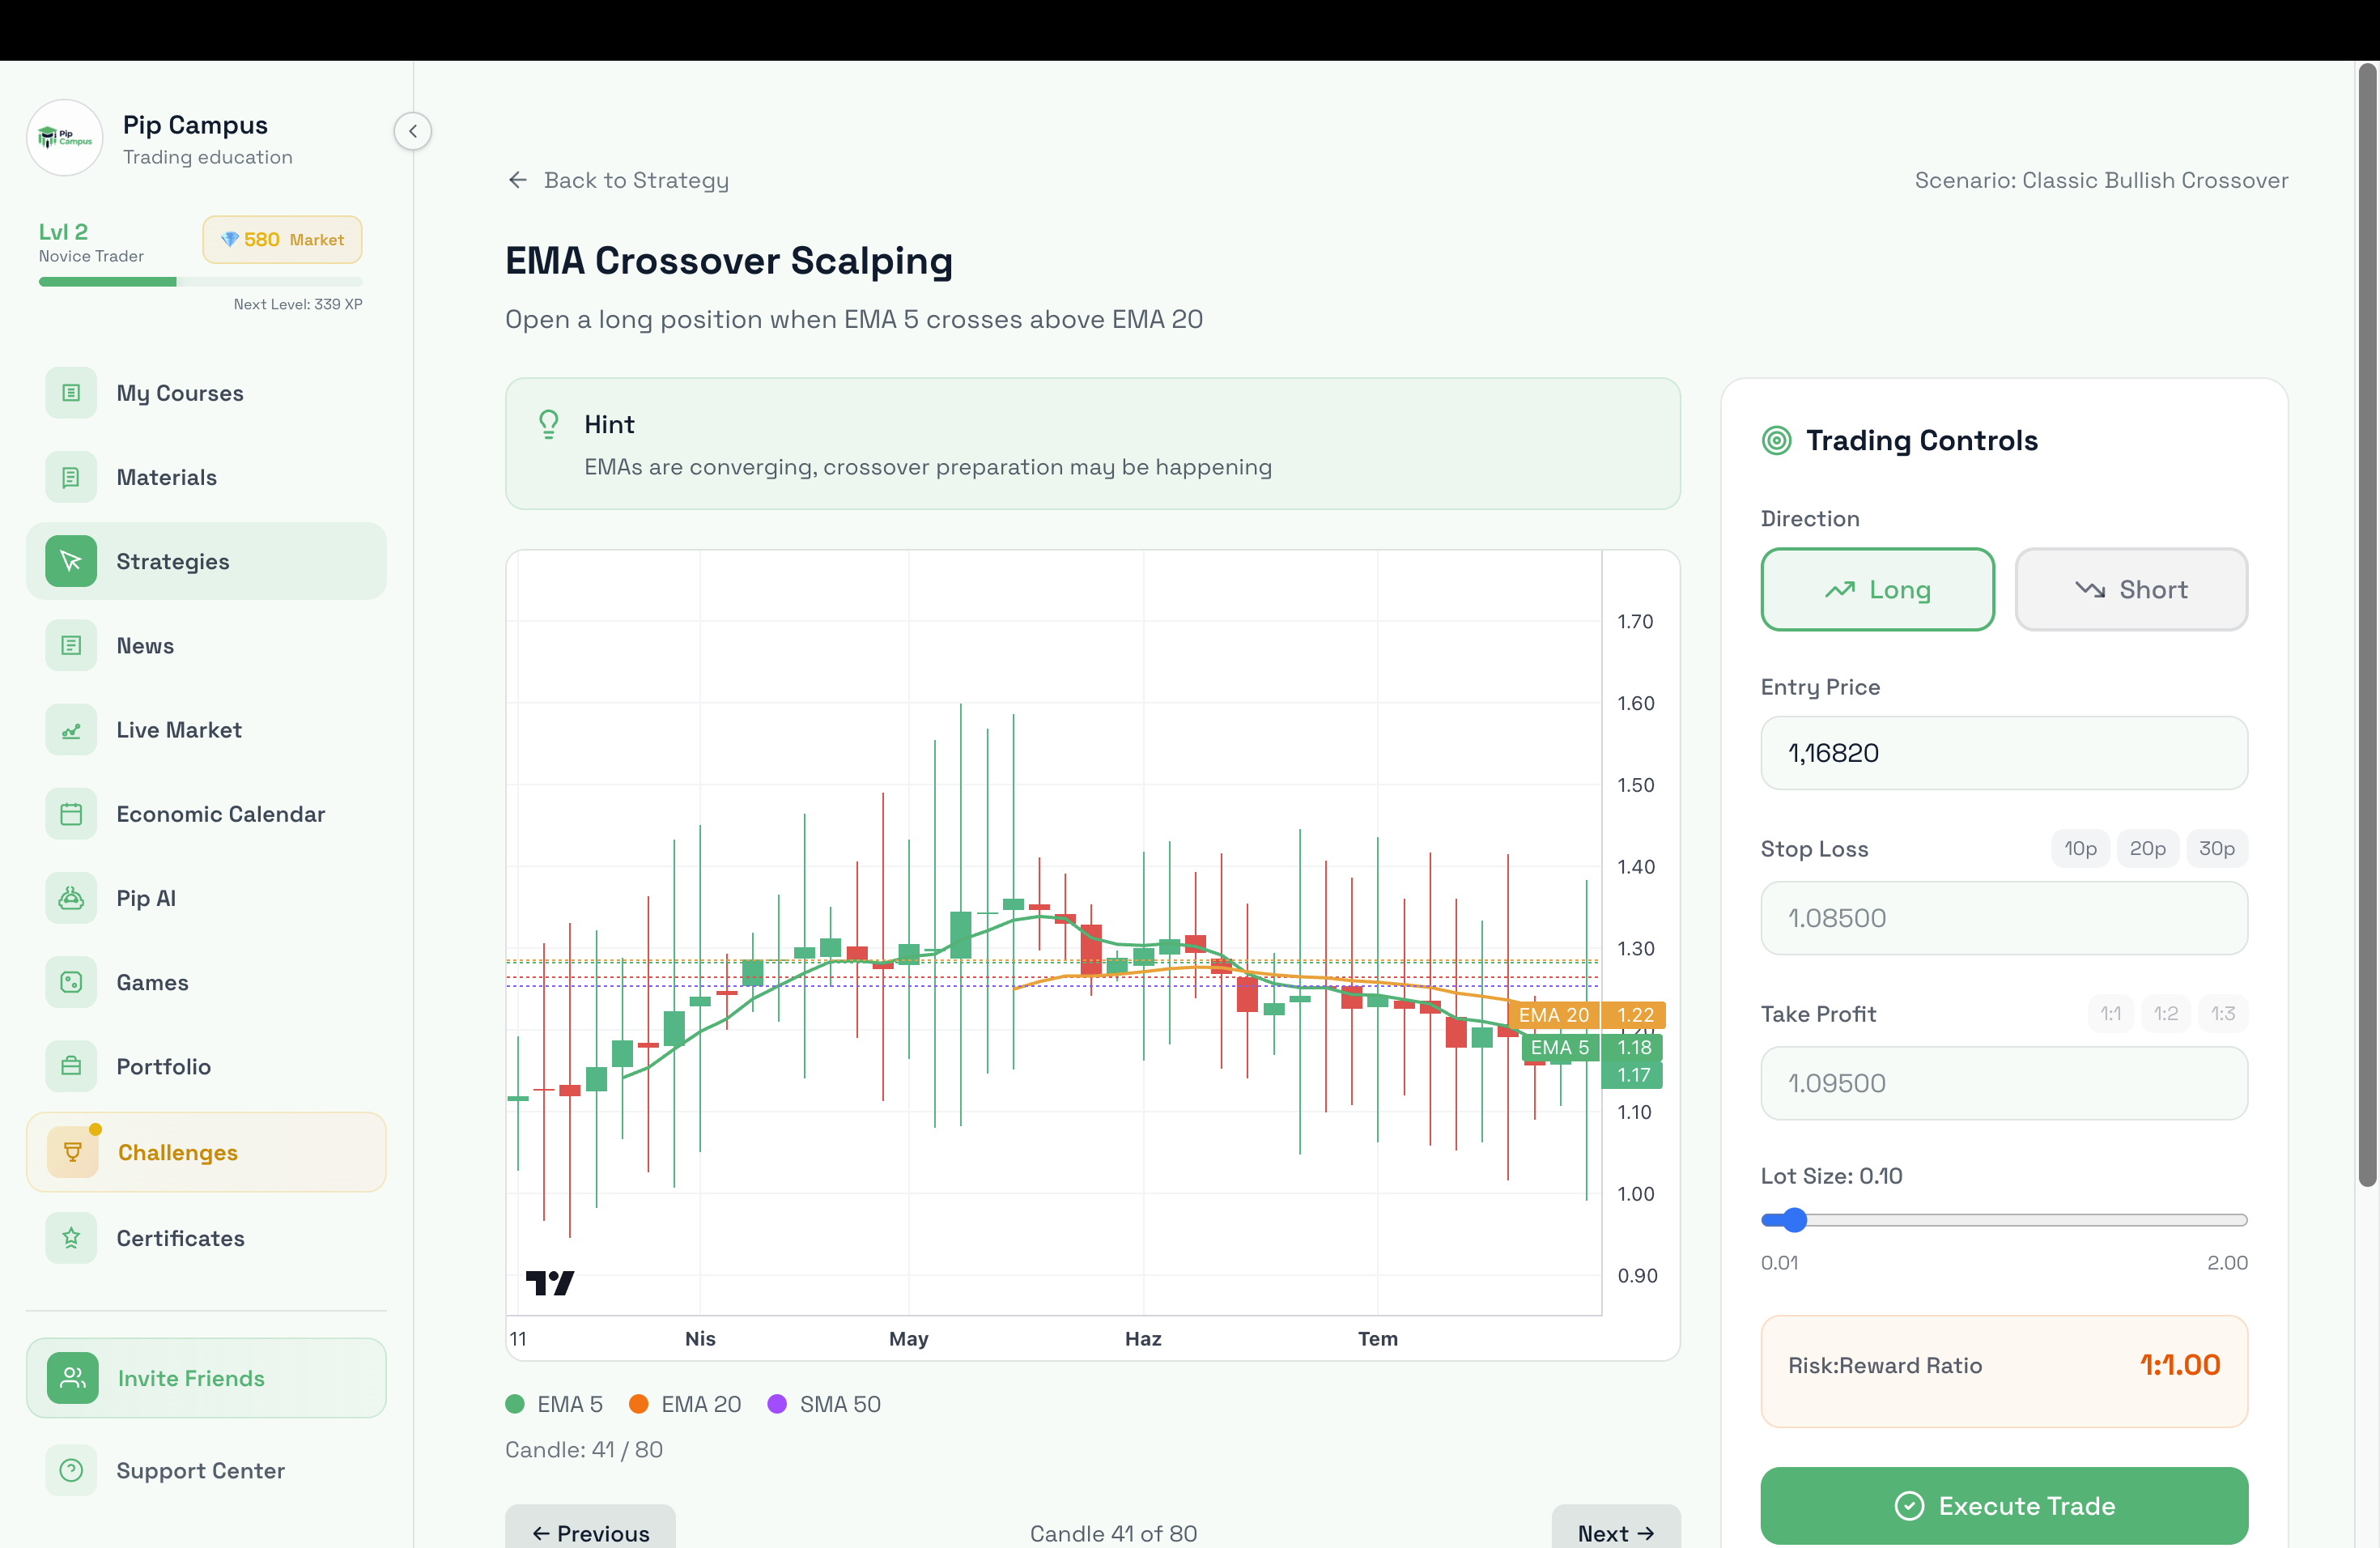This screenshot has width=2380, height=1548.
Task: Click the Economic Calendar icon
Action: pyautogui.click(x=71, y=814)
